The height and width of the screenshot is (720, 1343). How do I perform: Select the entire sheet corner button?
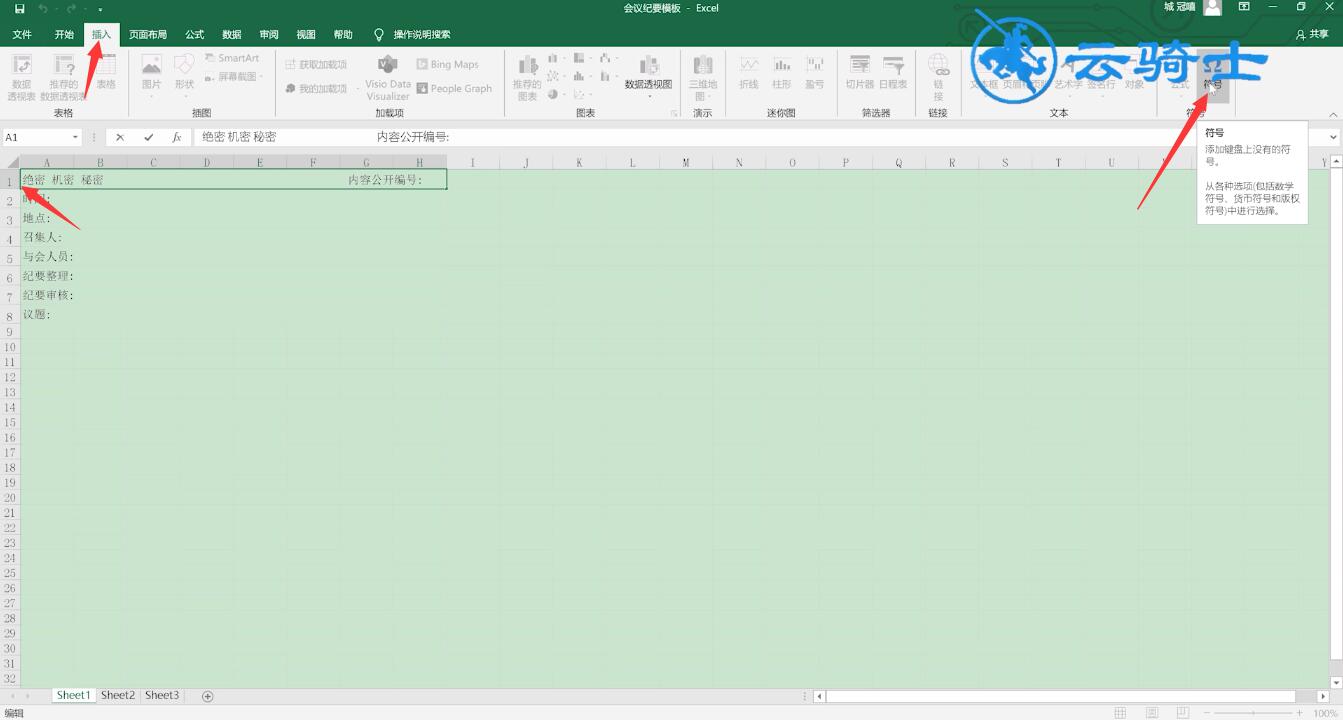[10, 162]
